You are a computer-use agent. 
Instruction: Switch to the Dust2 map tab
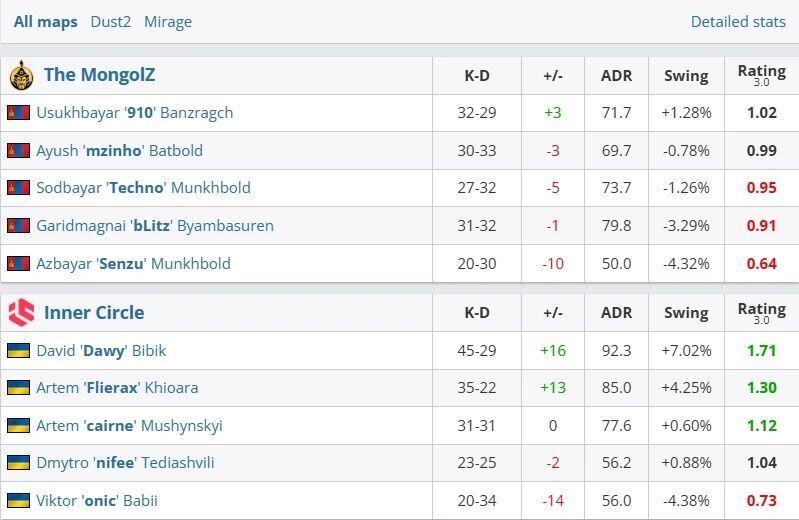click(110, 21)
